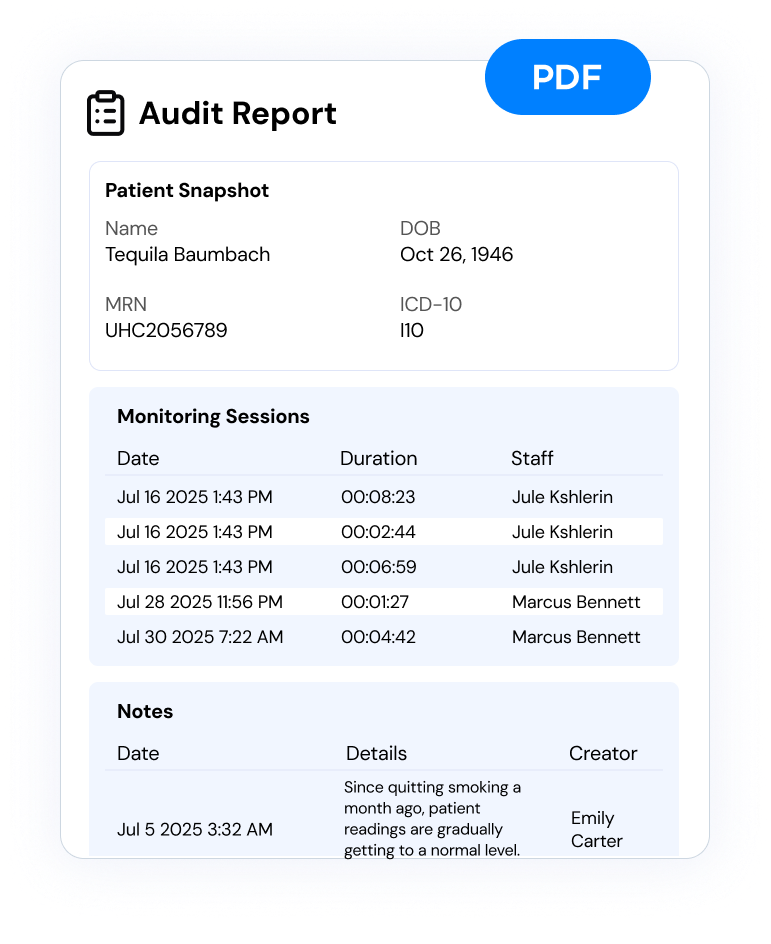Click patient name Tequila Baumbach
Screen dimensions: 771x944
coord(188,254)
